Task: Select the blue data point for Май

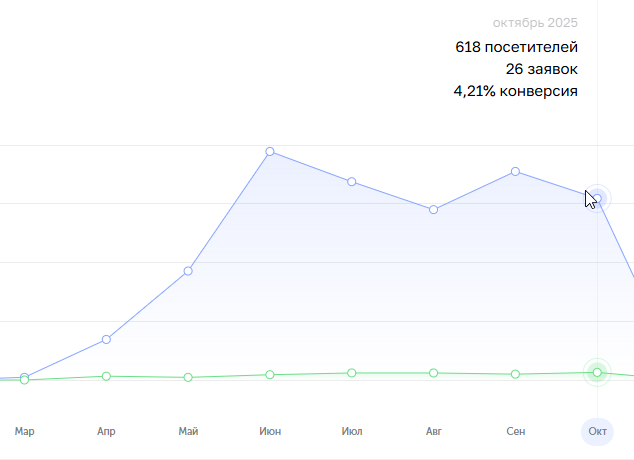Action: click(x=188, y=271)
